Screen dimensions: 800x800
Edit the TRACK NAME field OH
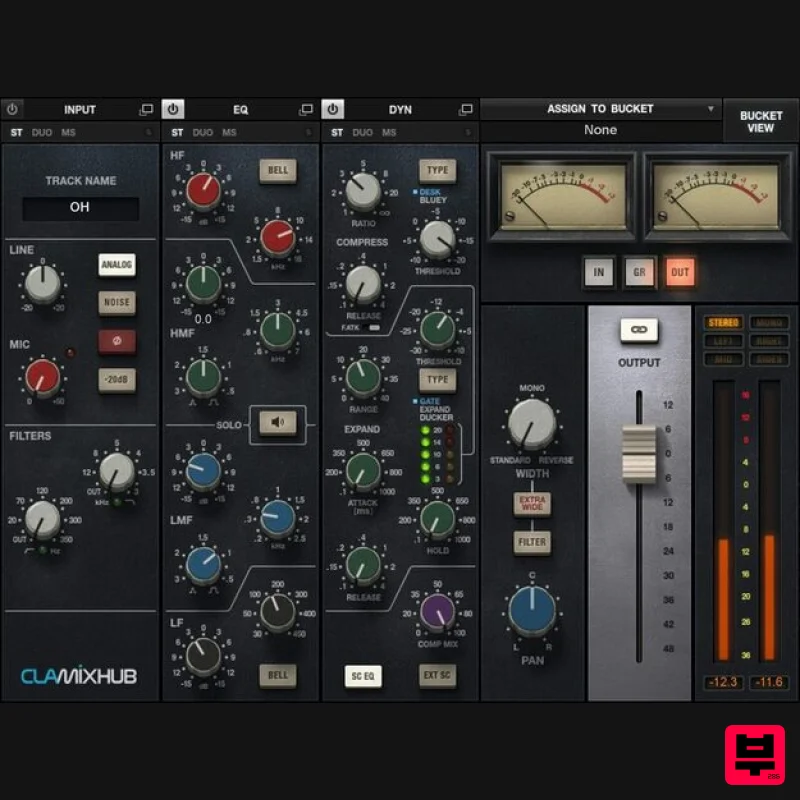click(80, 207)
